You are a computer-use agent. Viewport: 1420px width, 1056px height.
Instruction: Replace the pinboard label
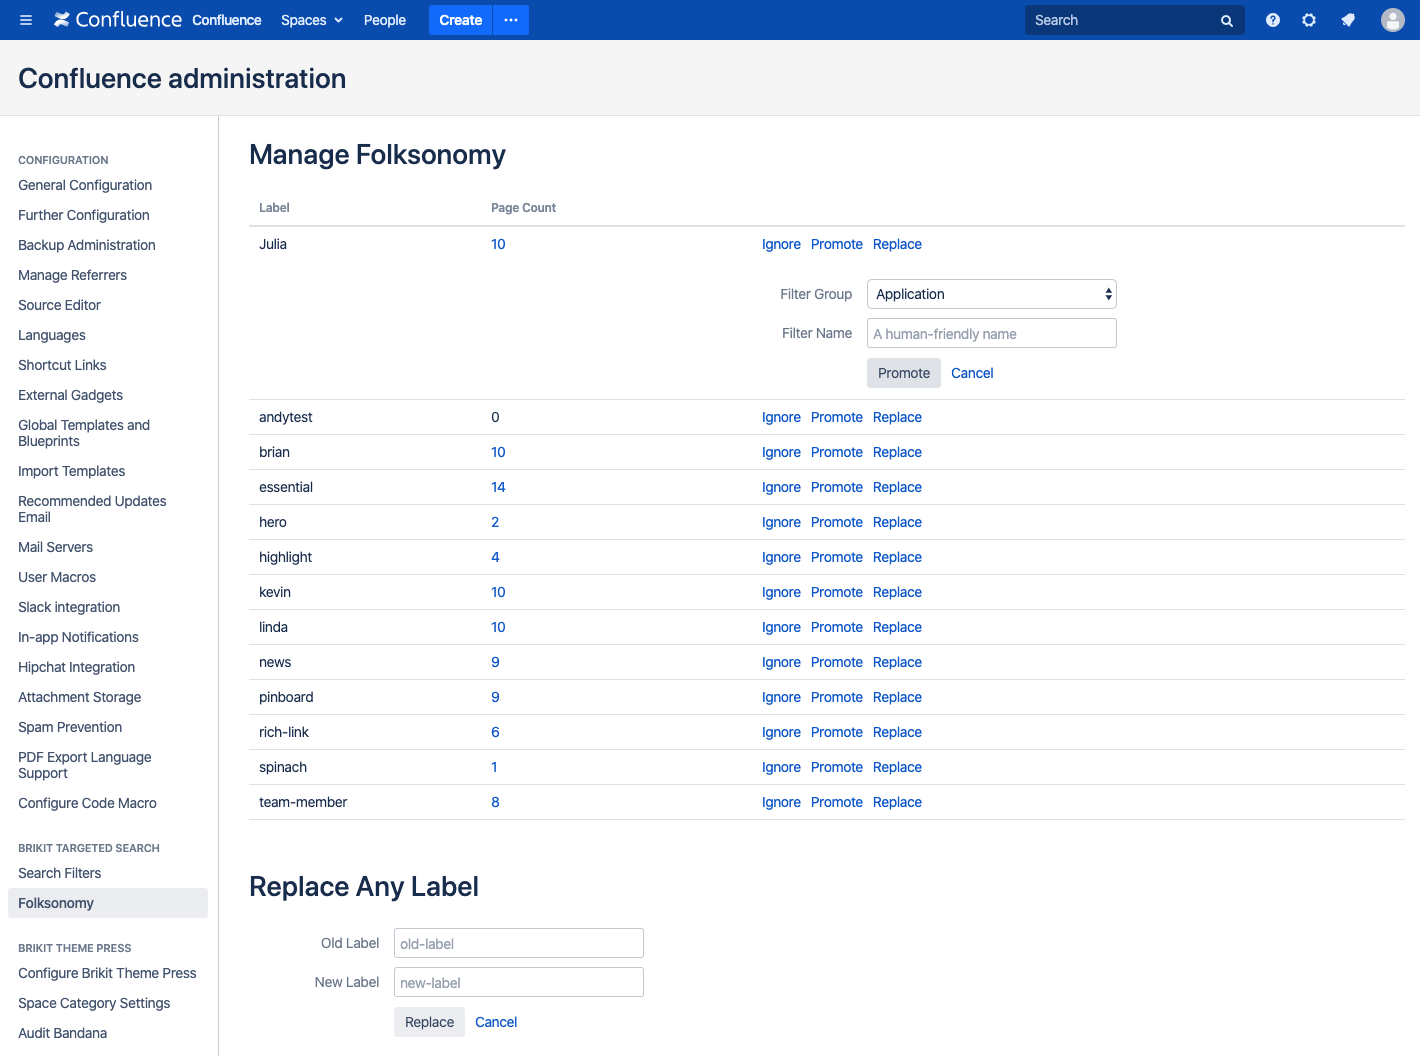coord(897,697)
